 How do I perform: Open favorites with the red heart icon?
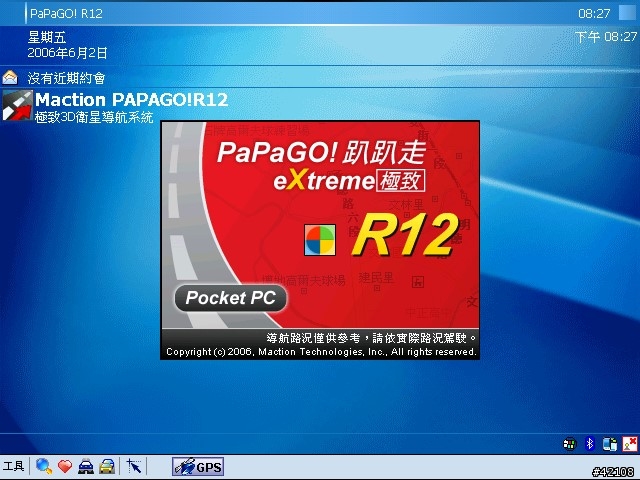click(x=65, y=466)
